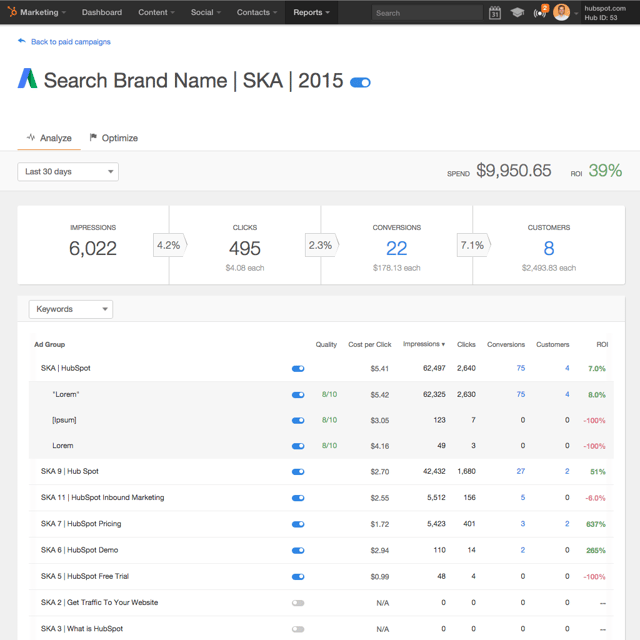Click the user profile avatar

(x=563, y=13)
